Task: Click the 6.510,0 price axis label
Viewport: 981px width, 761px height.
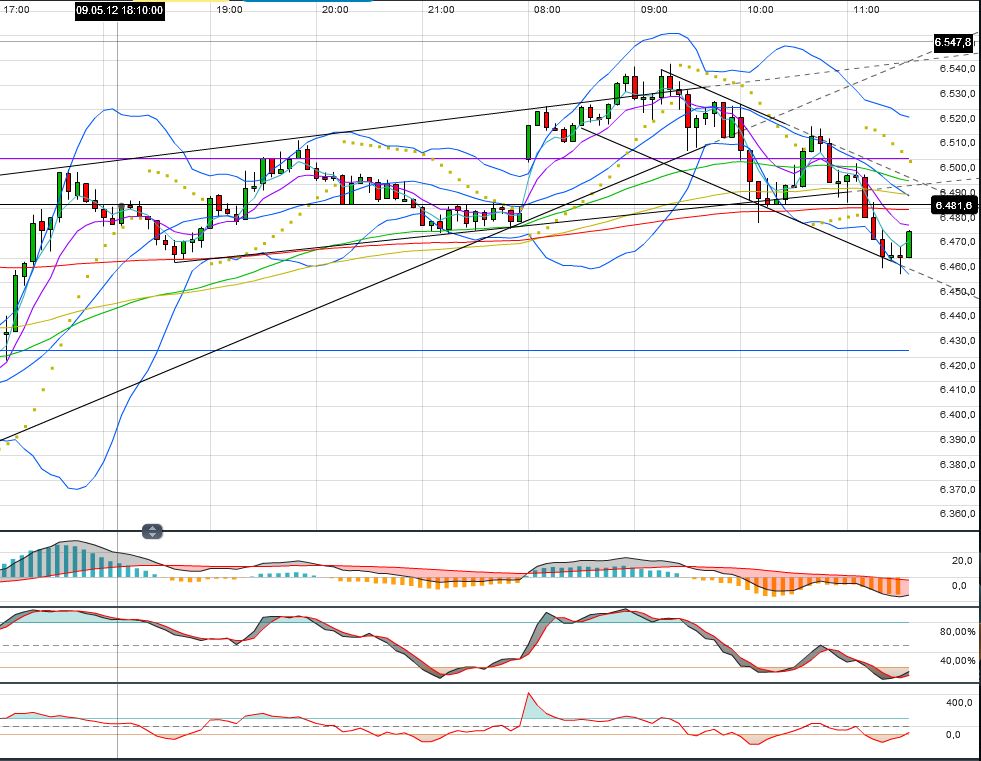Action: tap(957, 143)
